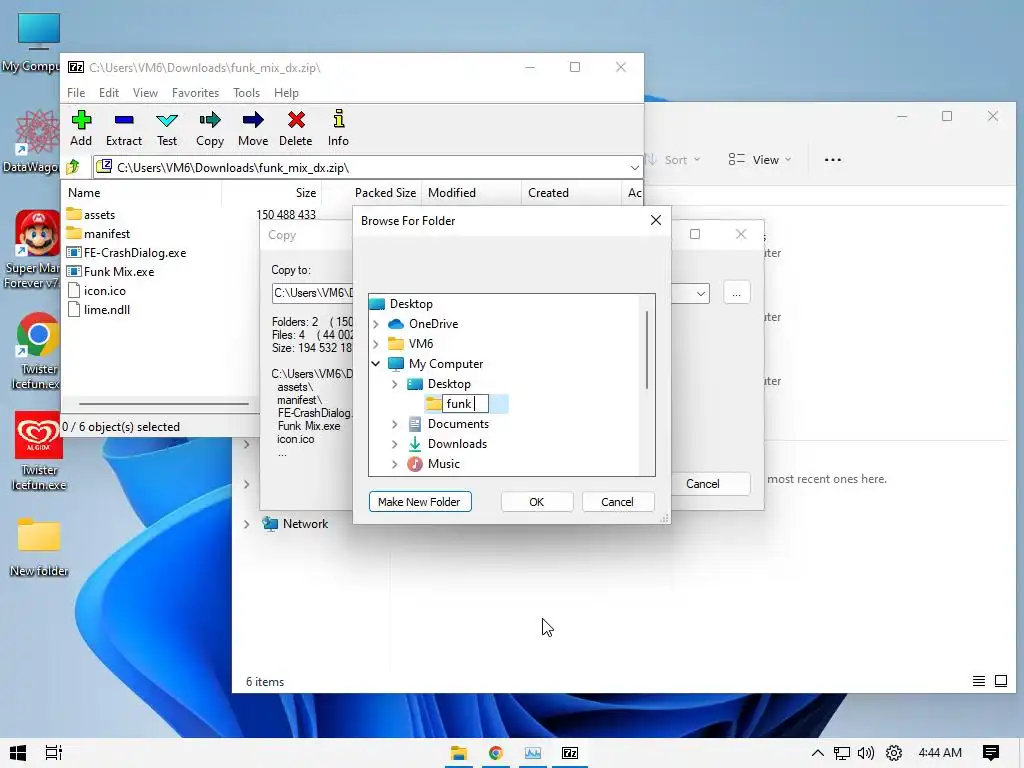Click the Extract toolbar icon
The image size is (1024, 768).
(x=123, y=128)
